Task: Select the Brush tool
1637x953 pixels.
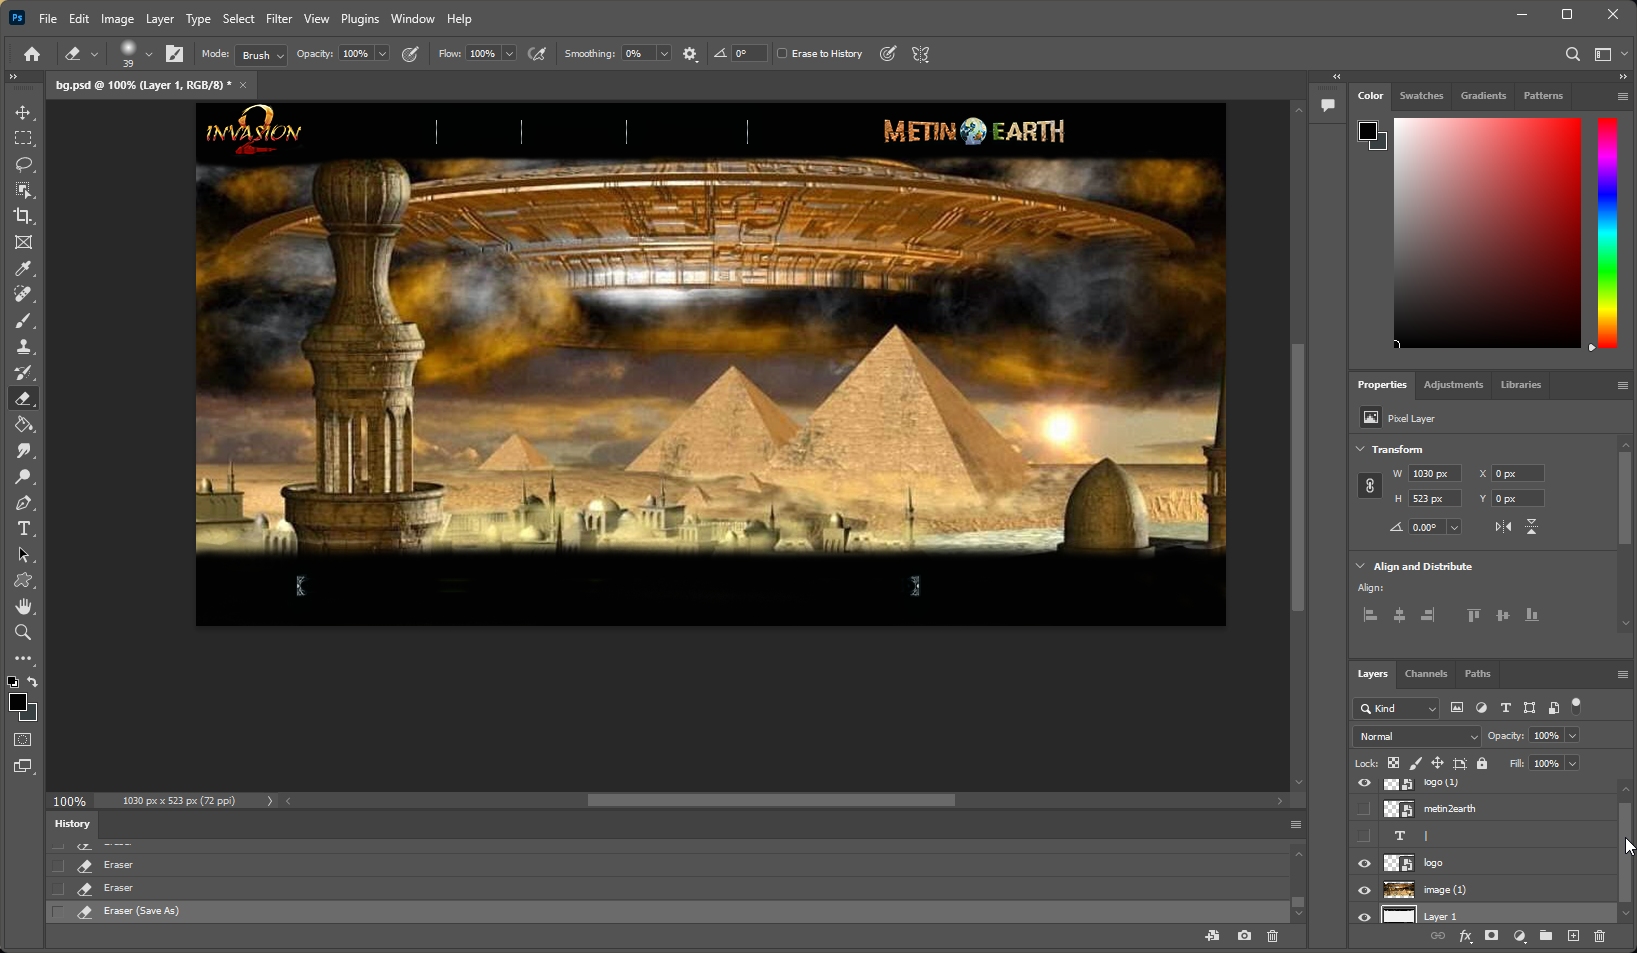Action: [23, 321]
